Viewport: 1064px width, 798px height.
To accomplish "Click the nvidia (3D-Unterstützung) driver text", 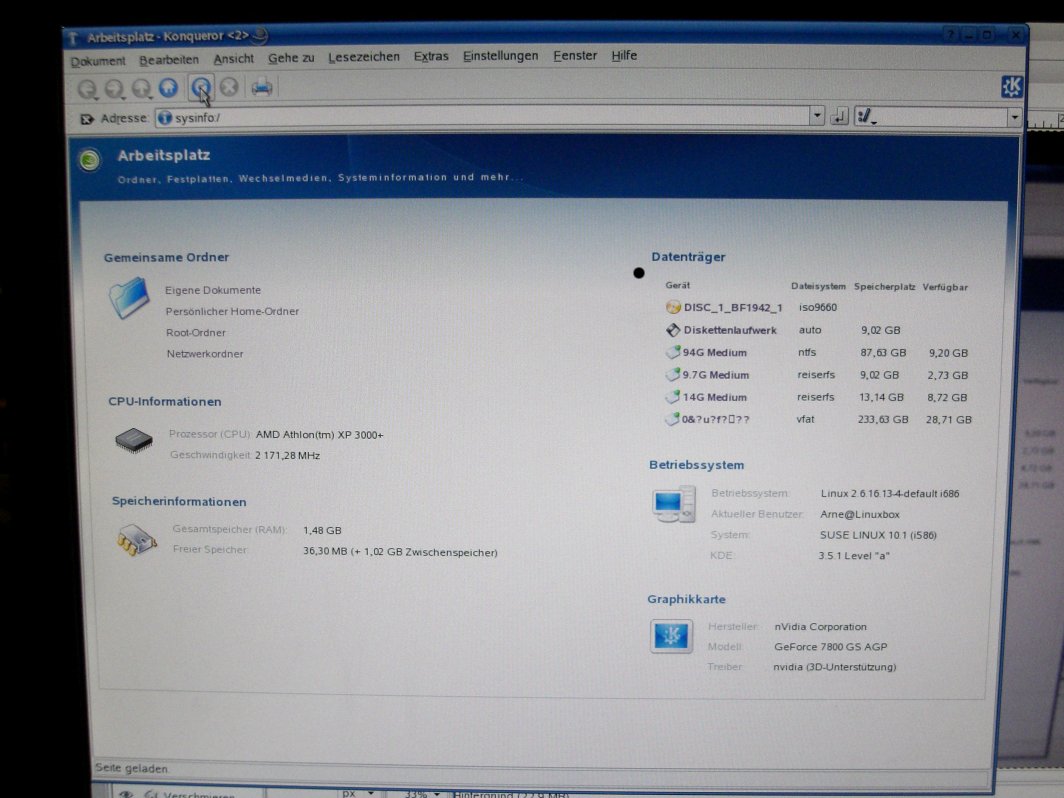I will click(x=835, y=667).
